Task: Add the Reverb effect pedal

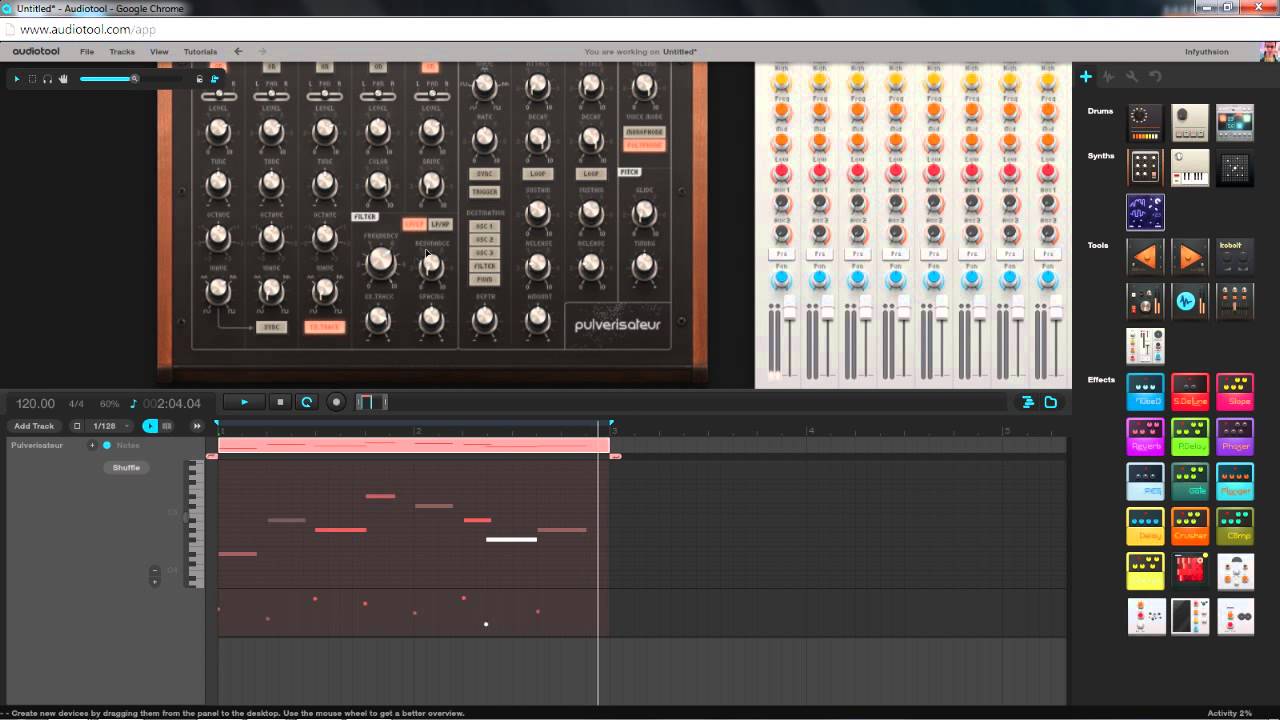Action: pyautogui.click(x=1145, y=436)
